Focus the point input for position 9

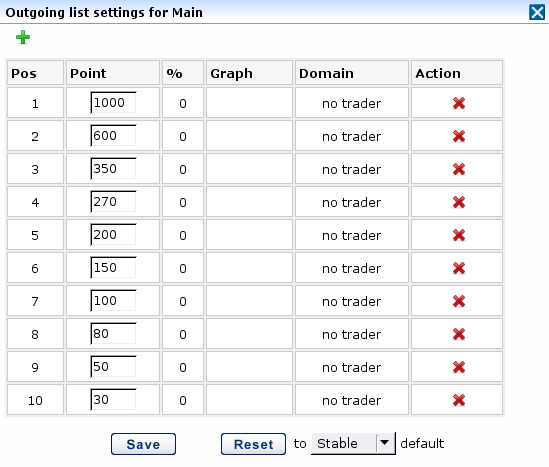(x=113, y=367)
